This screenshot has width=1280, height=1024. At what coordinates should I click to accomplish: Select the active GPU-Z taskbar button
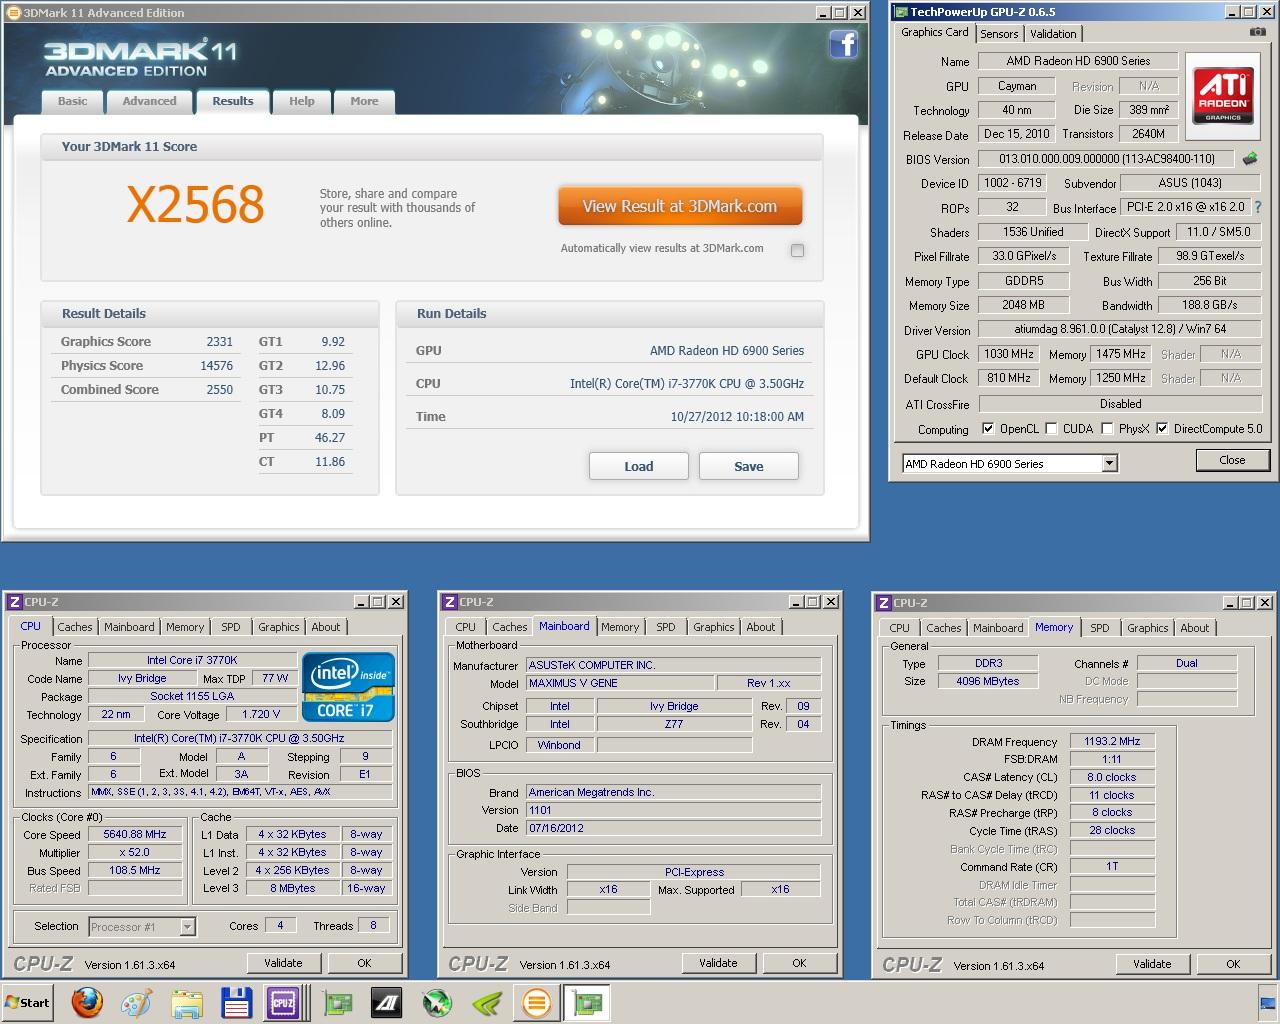(x=588, y=1003)
